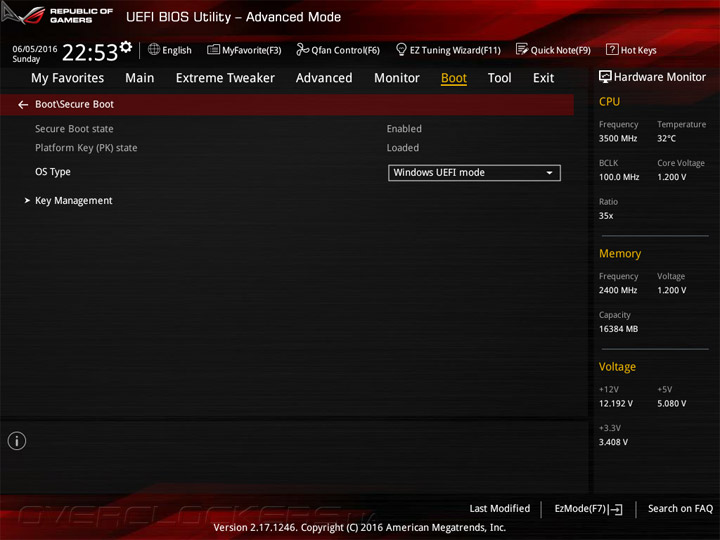Screen dimensions: 720x540
Task: Show Hot Keys help
Action: click(x=631, y=50)
